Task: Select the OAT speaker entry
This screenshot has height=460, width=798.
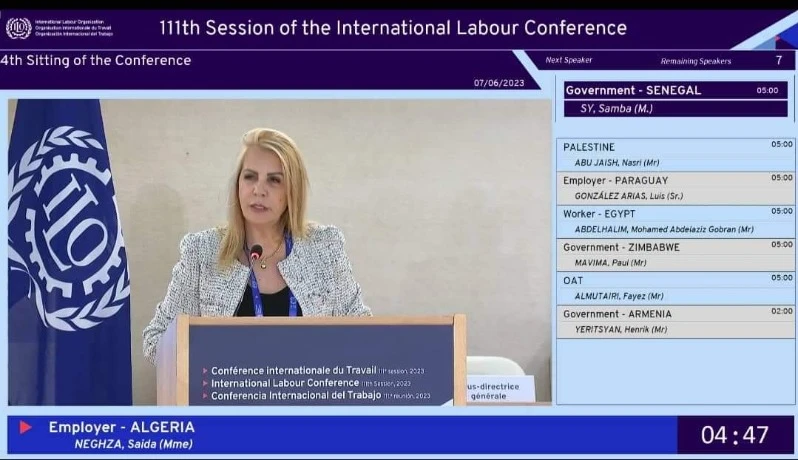Action: [x=675, y=288]
